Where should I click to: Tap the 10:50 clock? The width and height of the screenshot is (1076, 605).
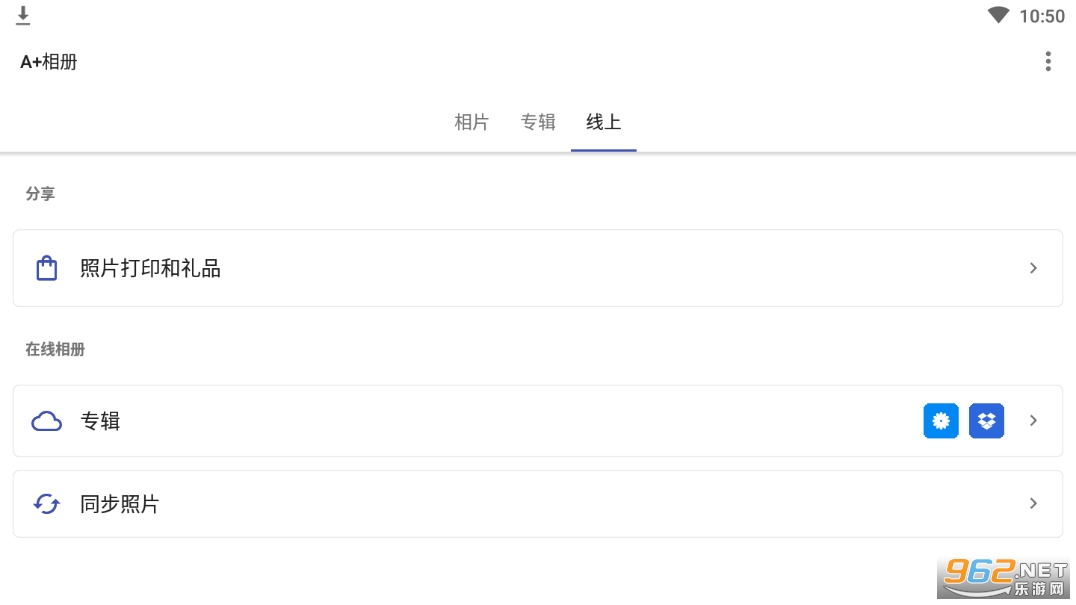[x=1041, y=16]
